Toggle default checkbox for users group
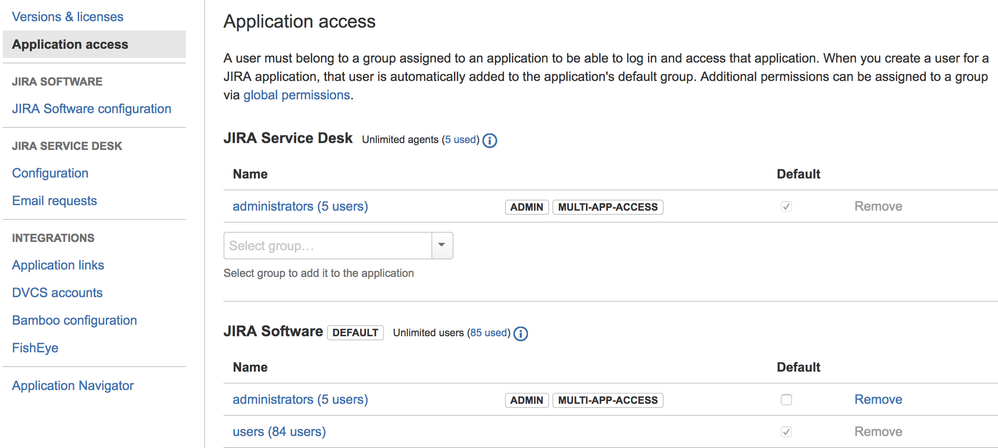The image size is (998, 448). (786, 432)
